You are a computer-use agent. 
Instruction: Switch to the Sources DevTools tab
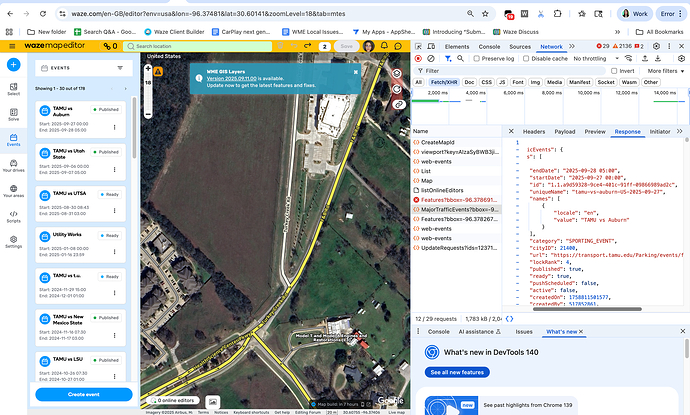pos(520,47)
